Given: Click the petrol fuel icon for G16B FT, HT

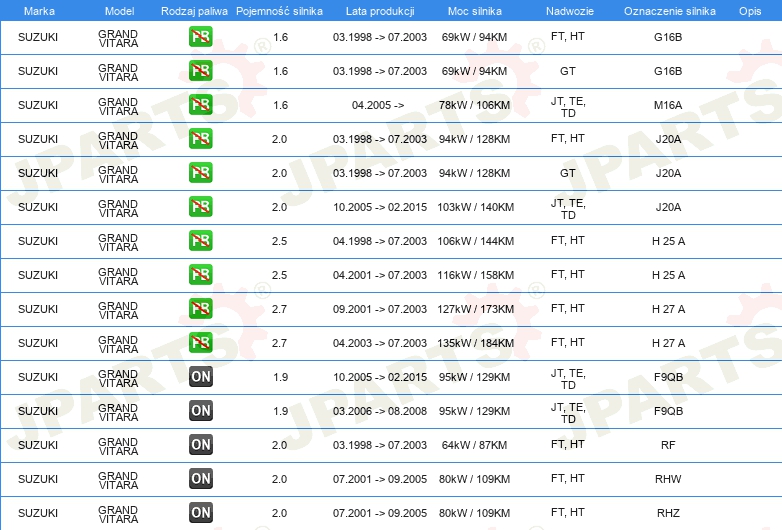Looking at the screenshot, I should [200, 37].
